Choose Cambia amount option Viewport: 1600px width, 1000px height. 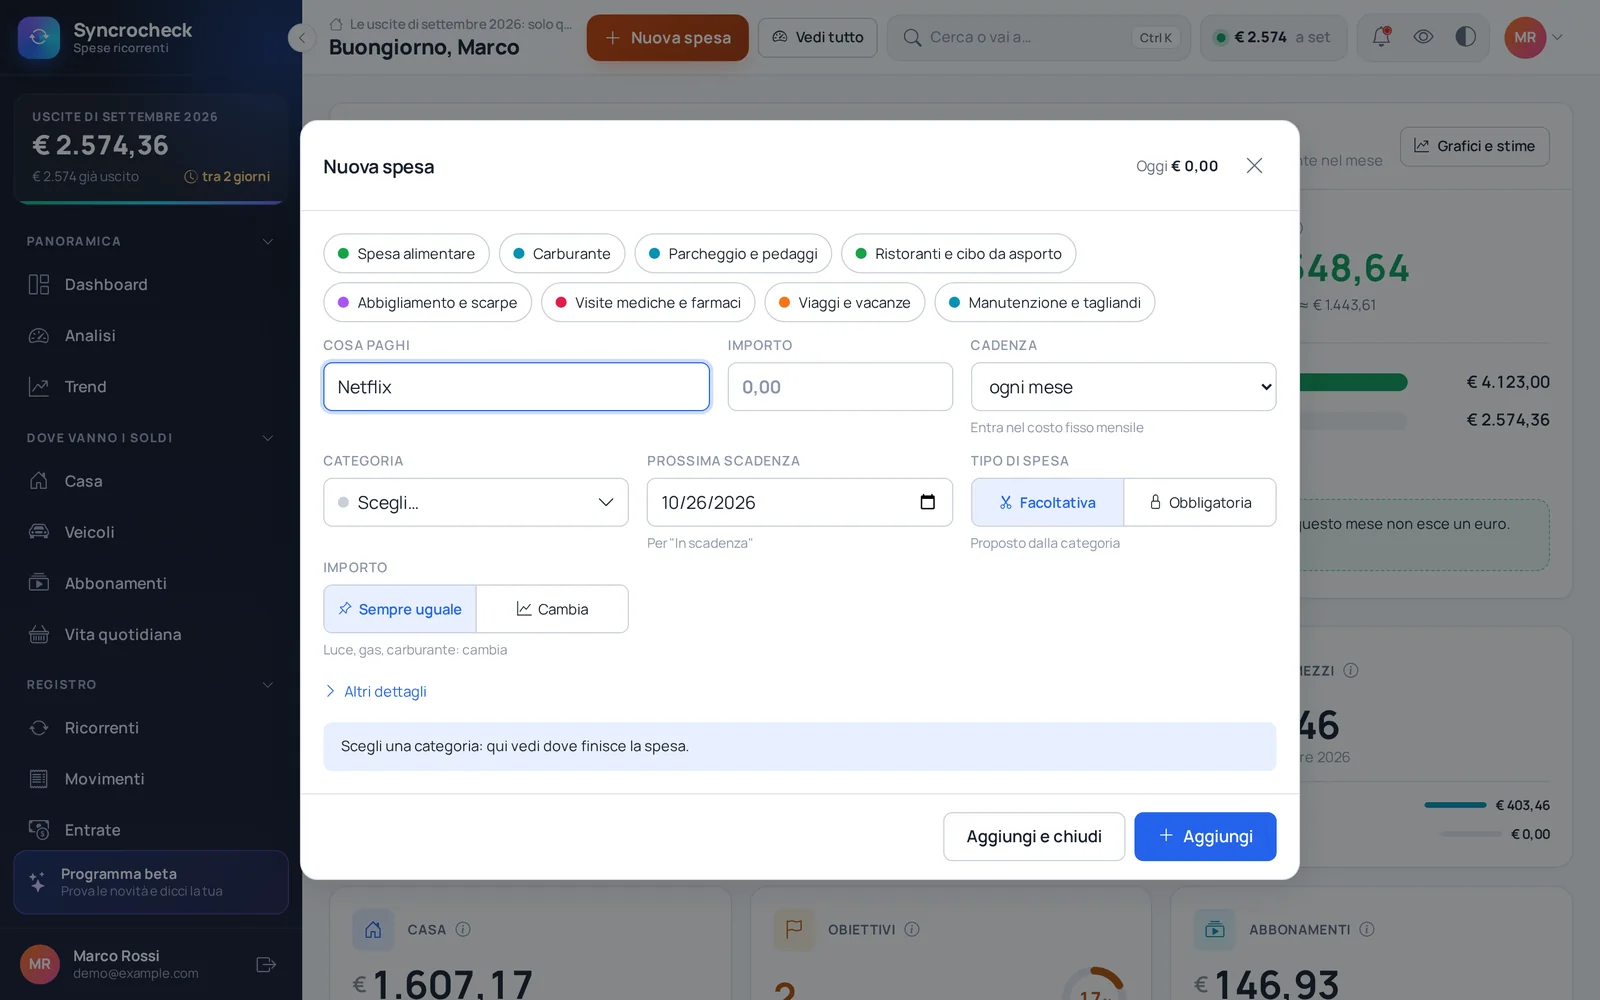tap(552, 609)
